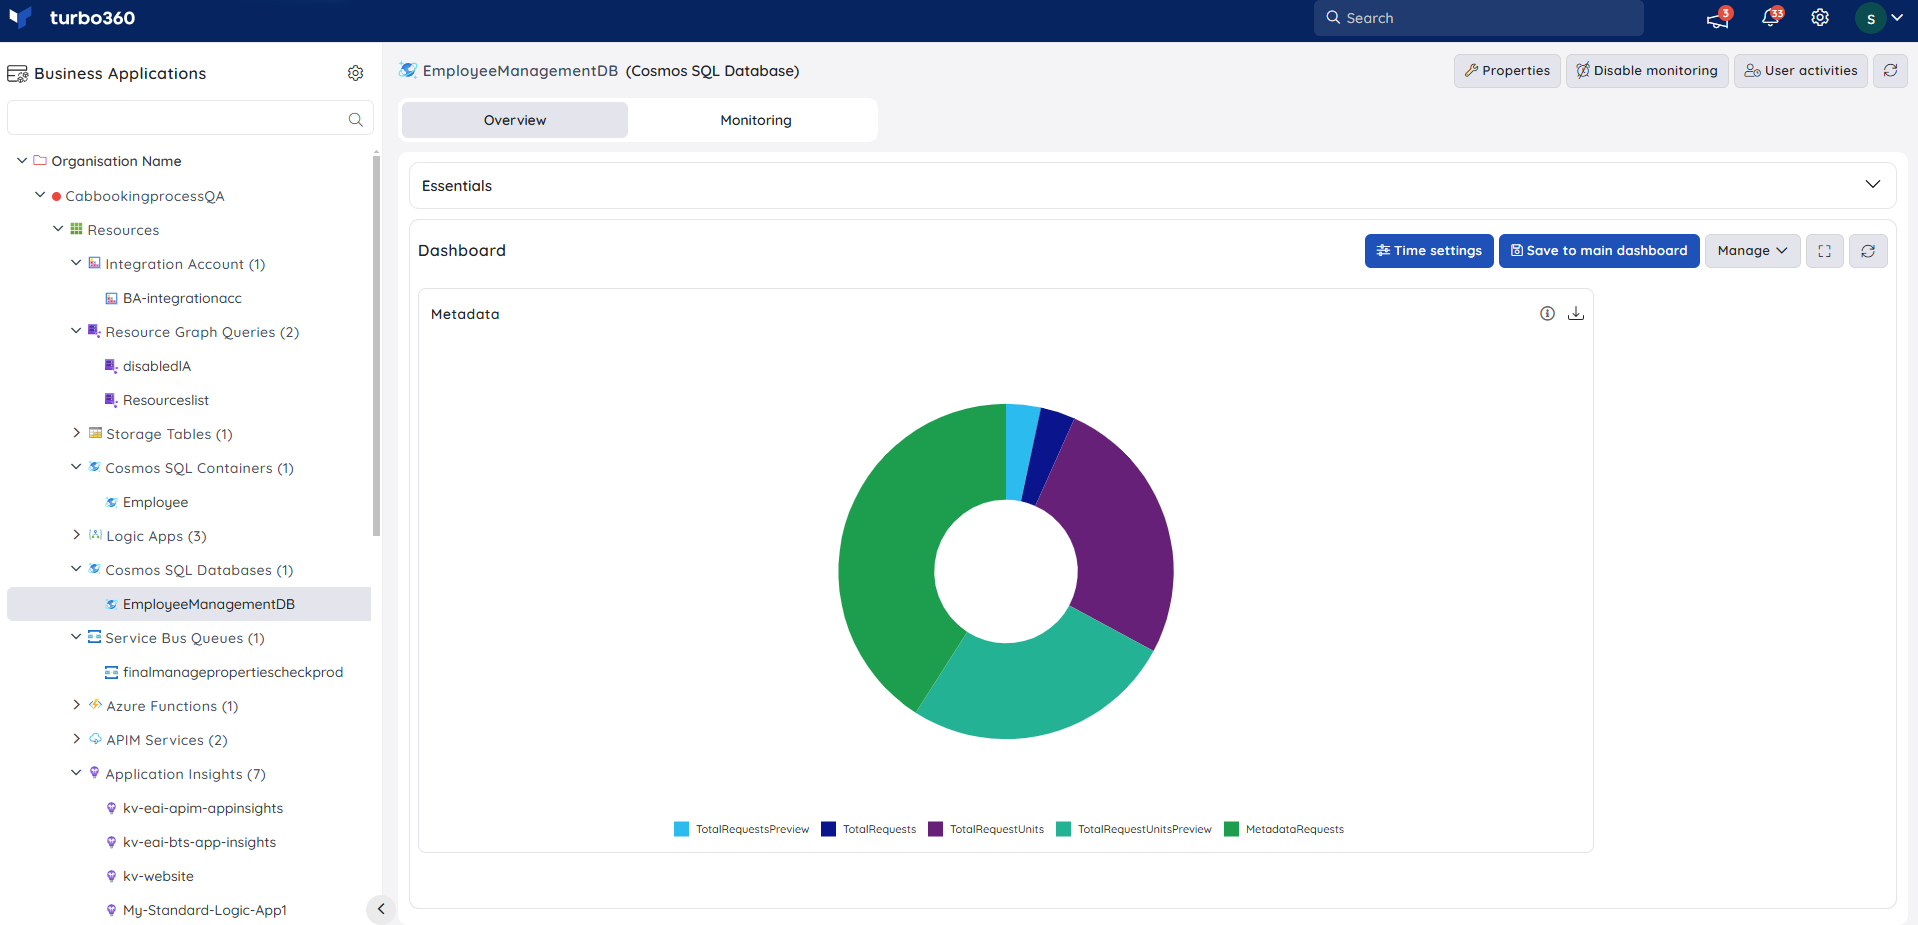This screenshot has height=925, width=1918.
Task: Switch to the Overview tab
Action: click(515, 120)
